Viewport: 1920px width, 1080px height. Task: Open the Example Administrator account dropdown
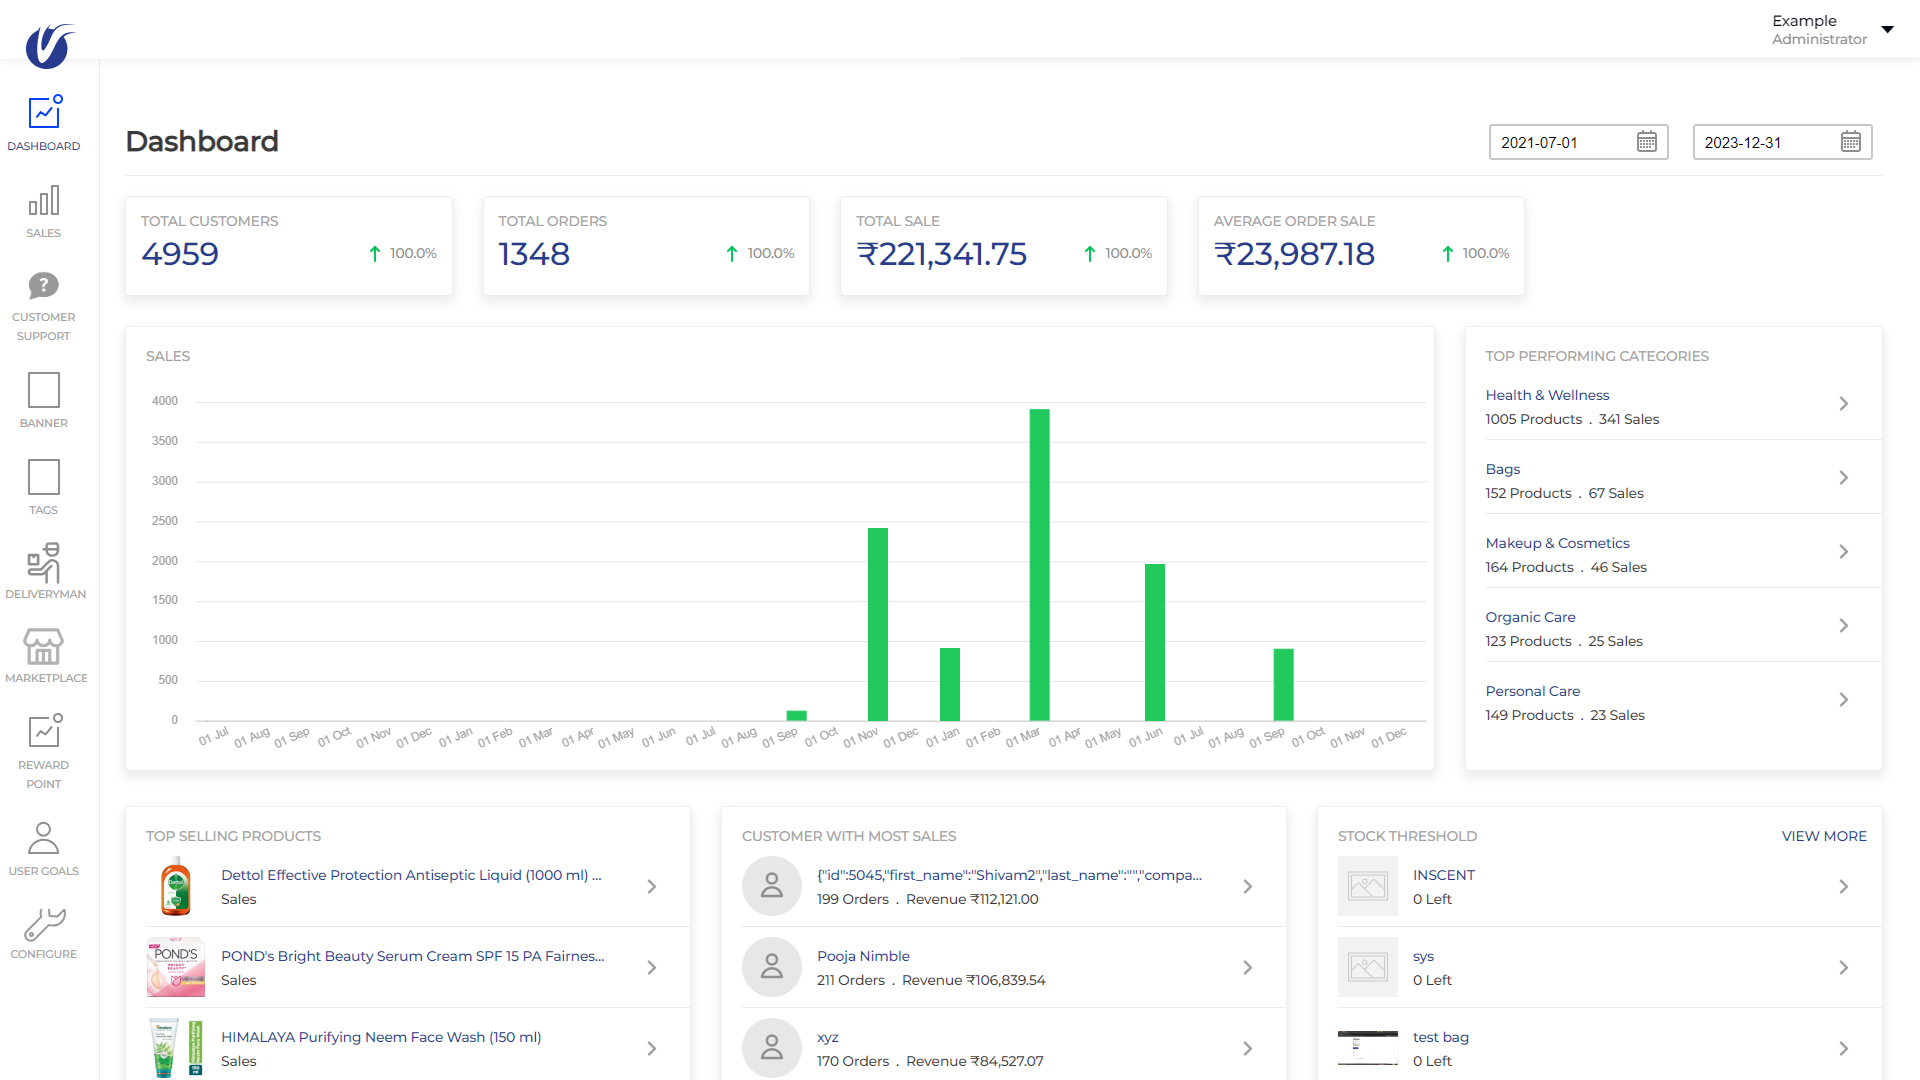tap(1887, 29)
